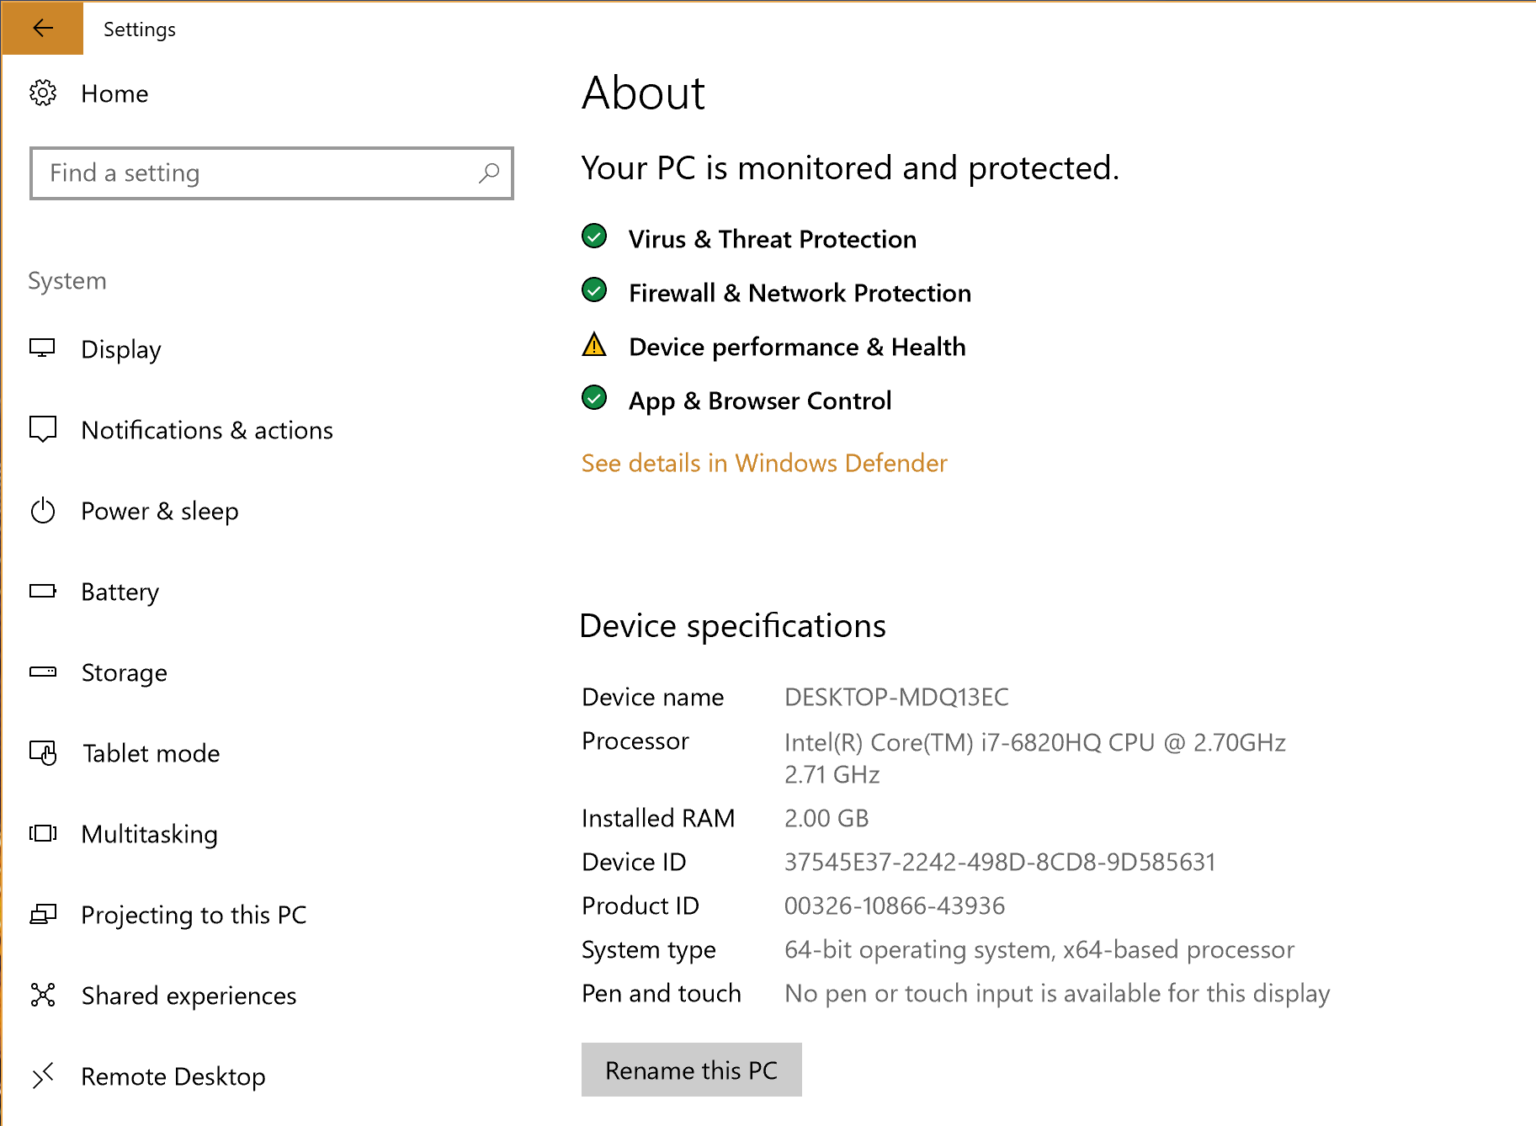Viewport: 1536px width, 1126px height.
Task: Select the Firewall & Network Protection entry
Action: 799,292
